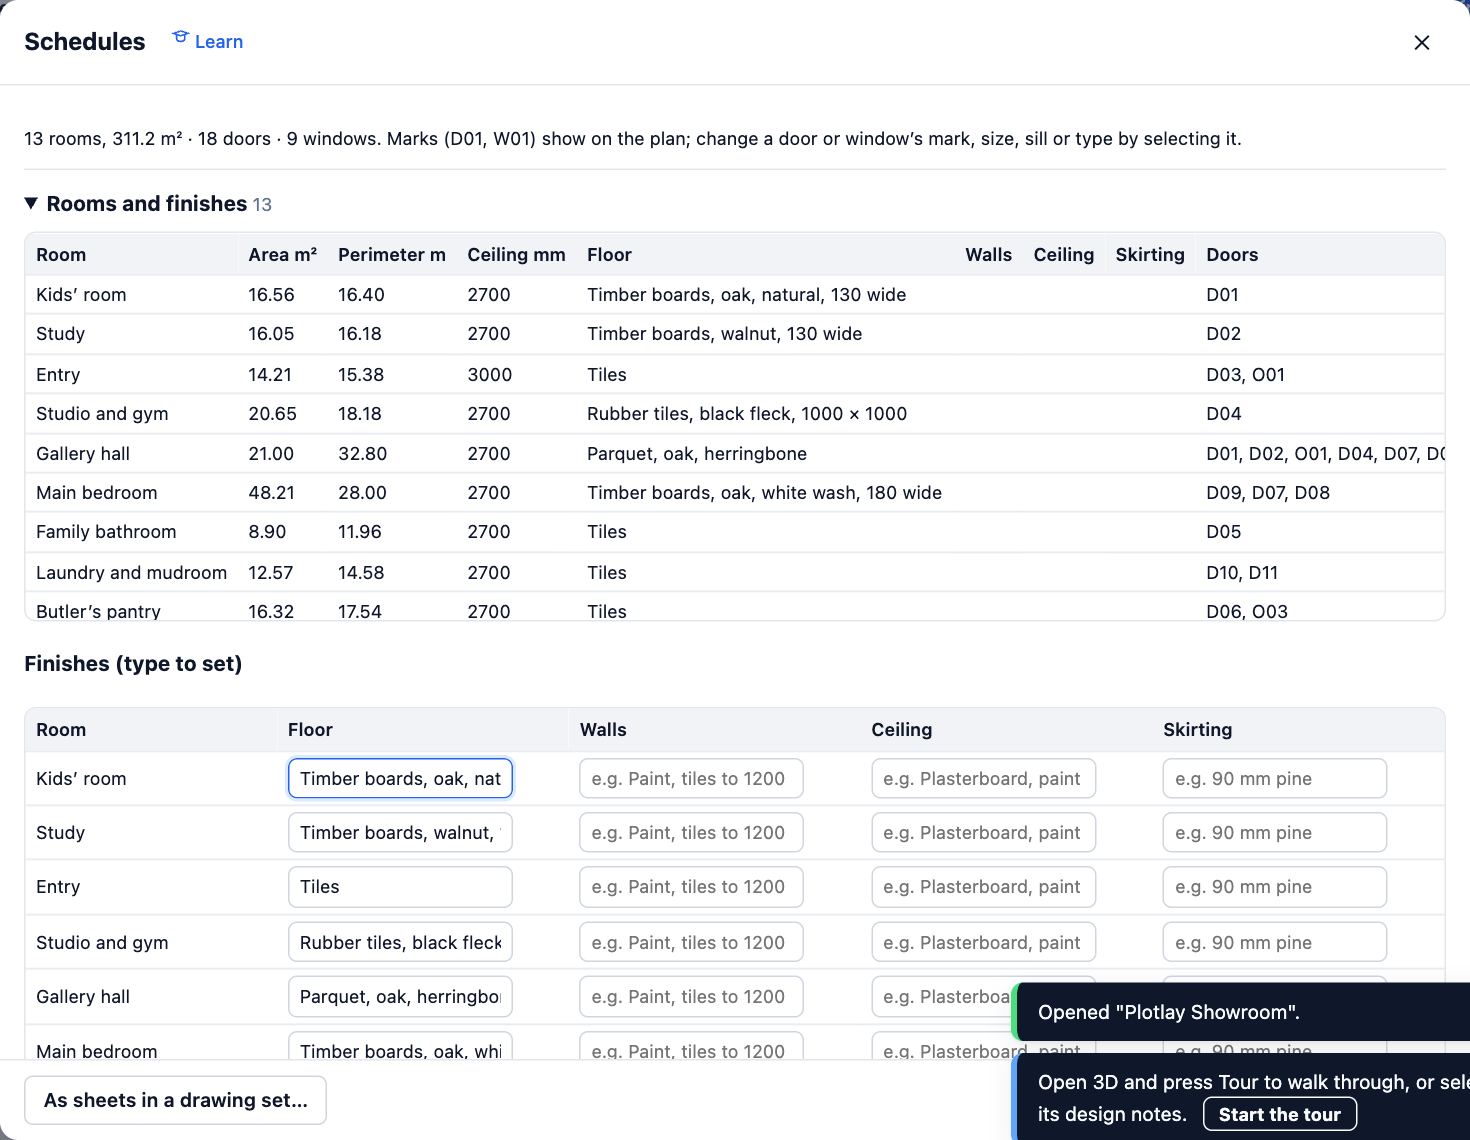This screenshot has height=1140, width=1470.
Task: Select Family bathroom room name
Action: click(106, 531)
